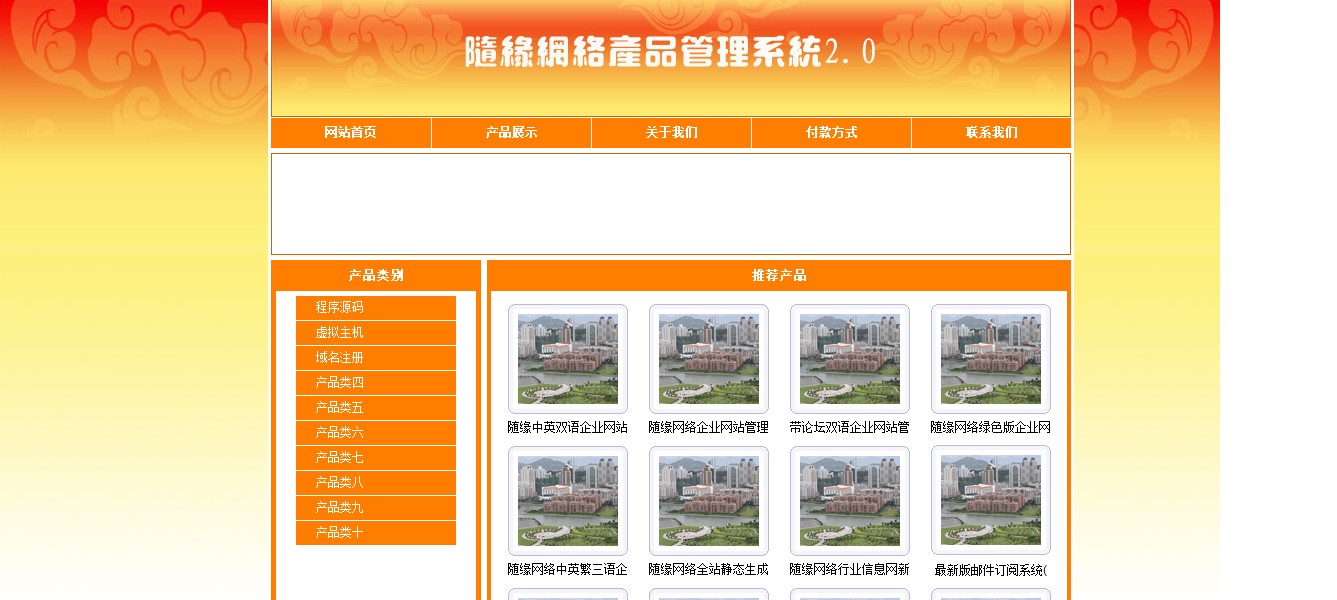Screen dimensions: 1337x600
Task: Open the 产品类八 category
Action: pos(376,483)
